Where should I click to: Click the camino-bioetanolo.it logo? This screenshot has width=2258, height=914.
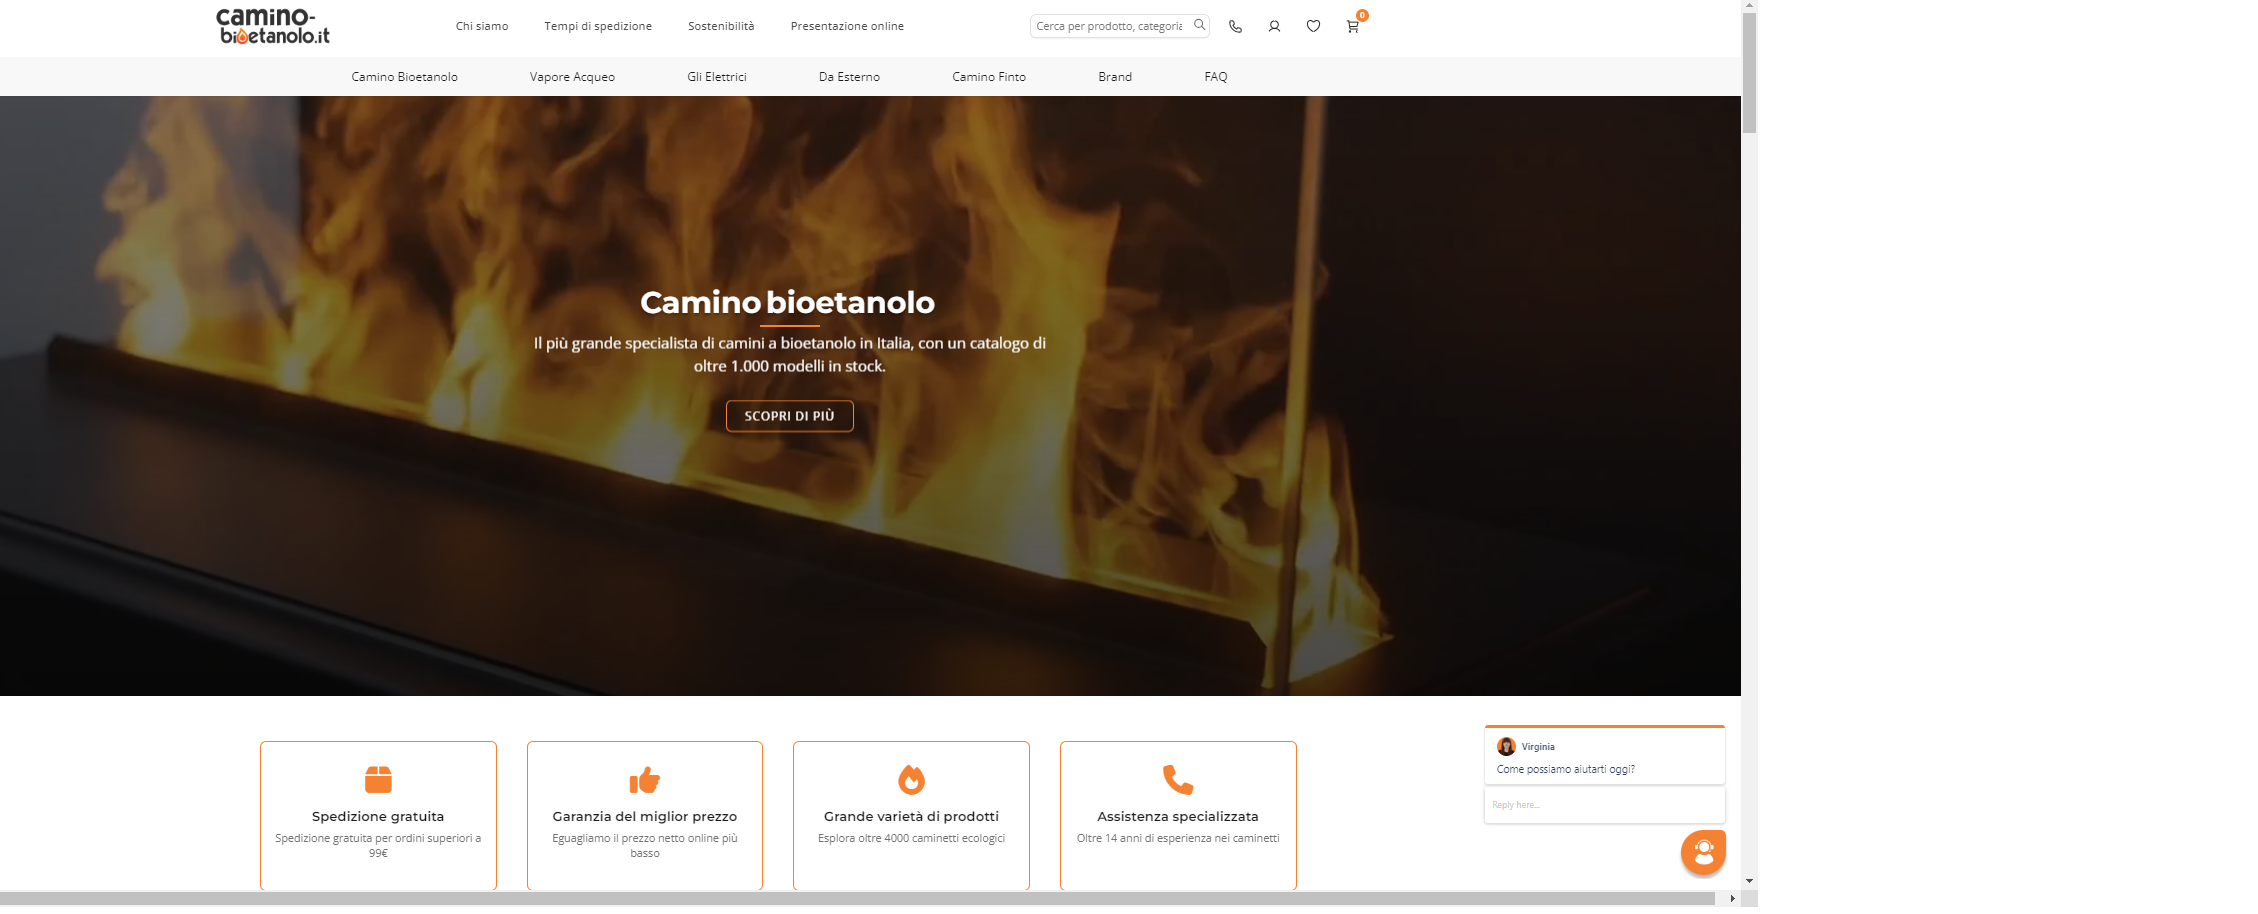273,27
